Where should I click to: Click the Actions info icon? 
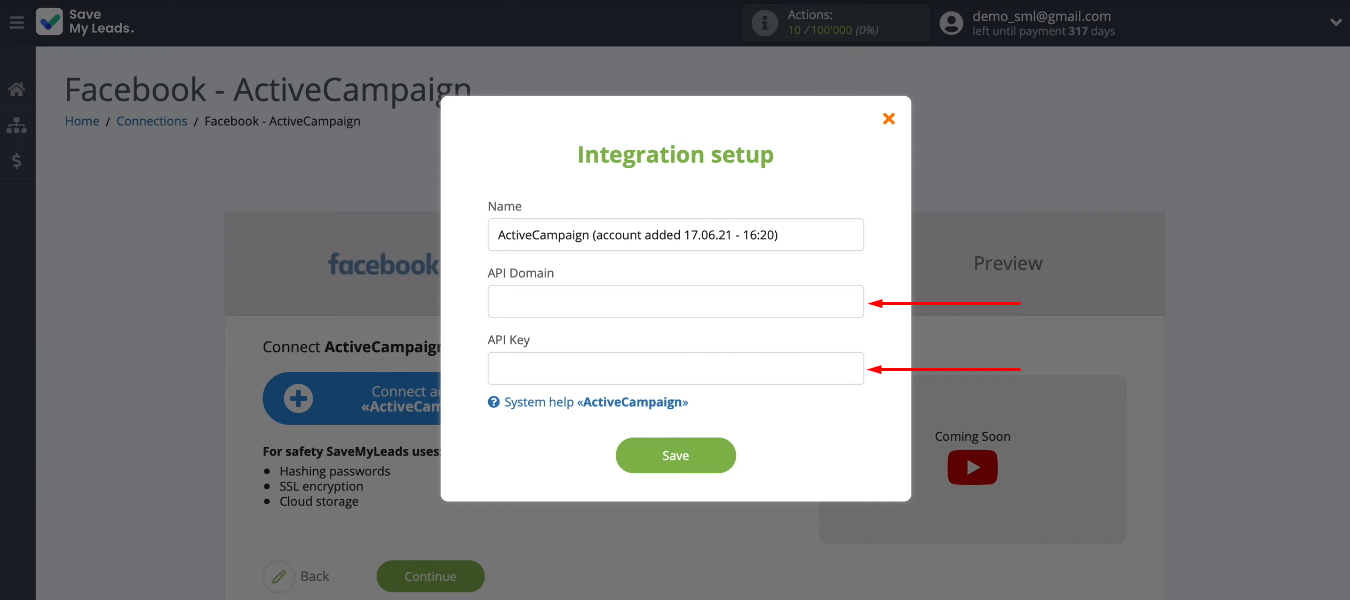(765, 23)
